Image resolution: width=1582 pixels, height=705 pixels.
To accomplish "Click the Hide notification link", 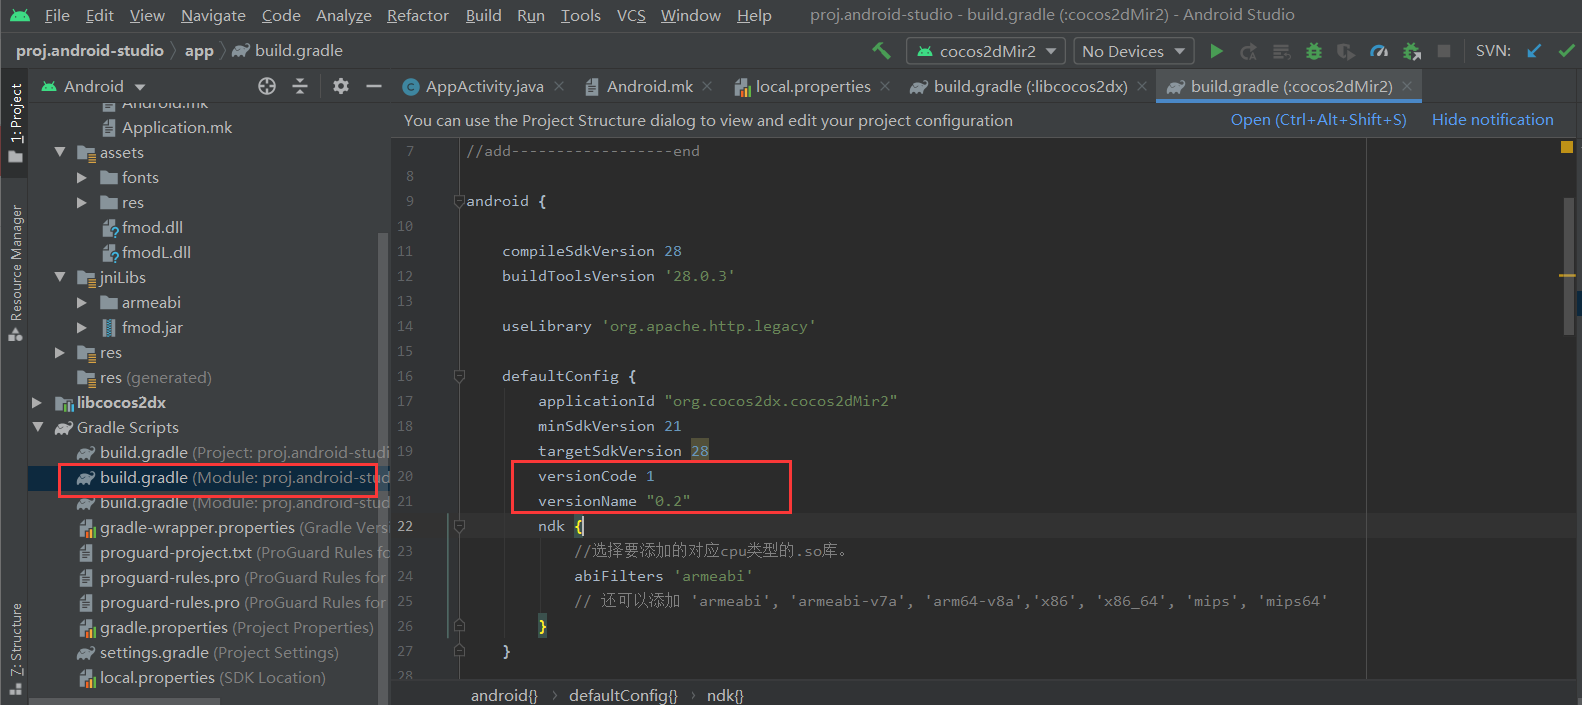I will tap(1493, 120).
